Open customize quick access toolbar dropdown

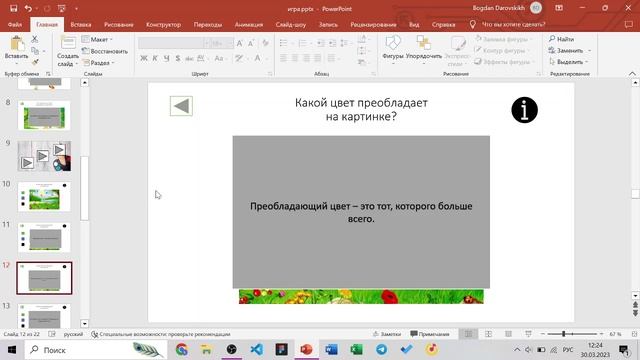point(76,9)
